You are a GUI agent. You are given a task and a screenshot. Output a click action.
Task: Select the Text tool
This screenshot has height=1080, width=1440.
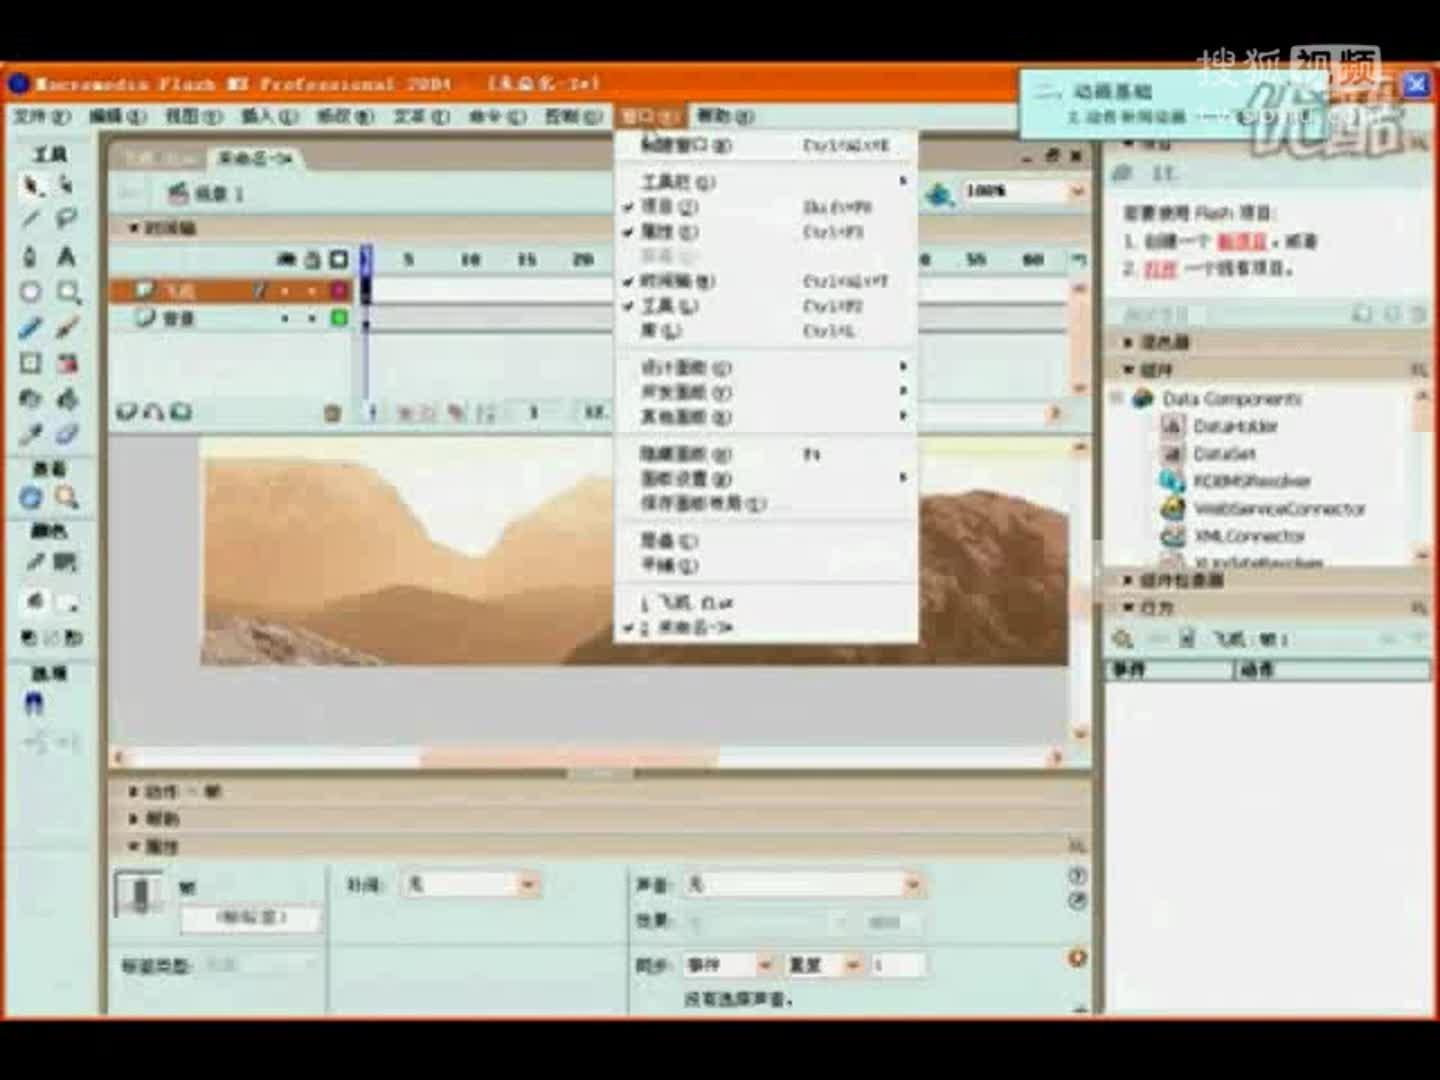[65, 255]
